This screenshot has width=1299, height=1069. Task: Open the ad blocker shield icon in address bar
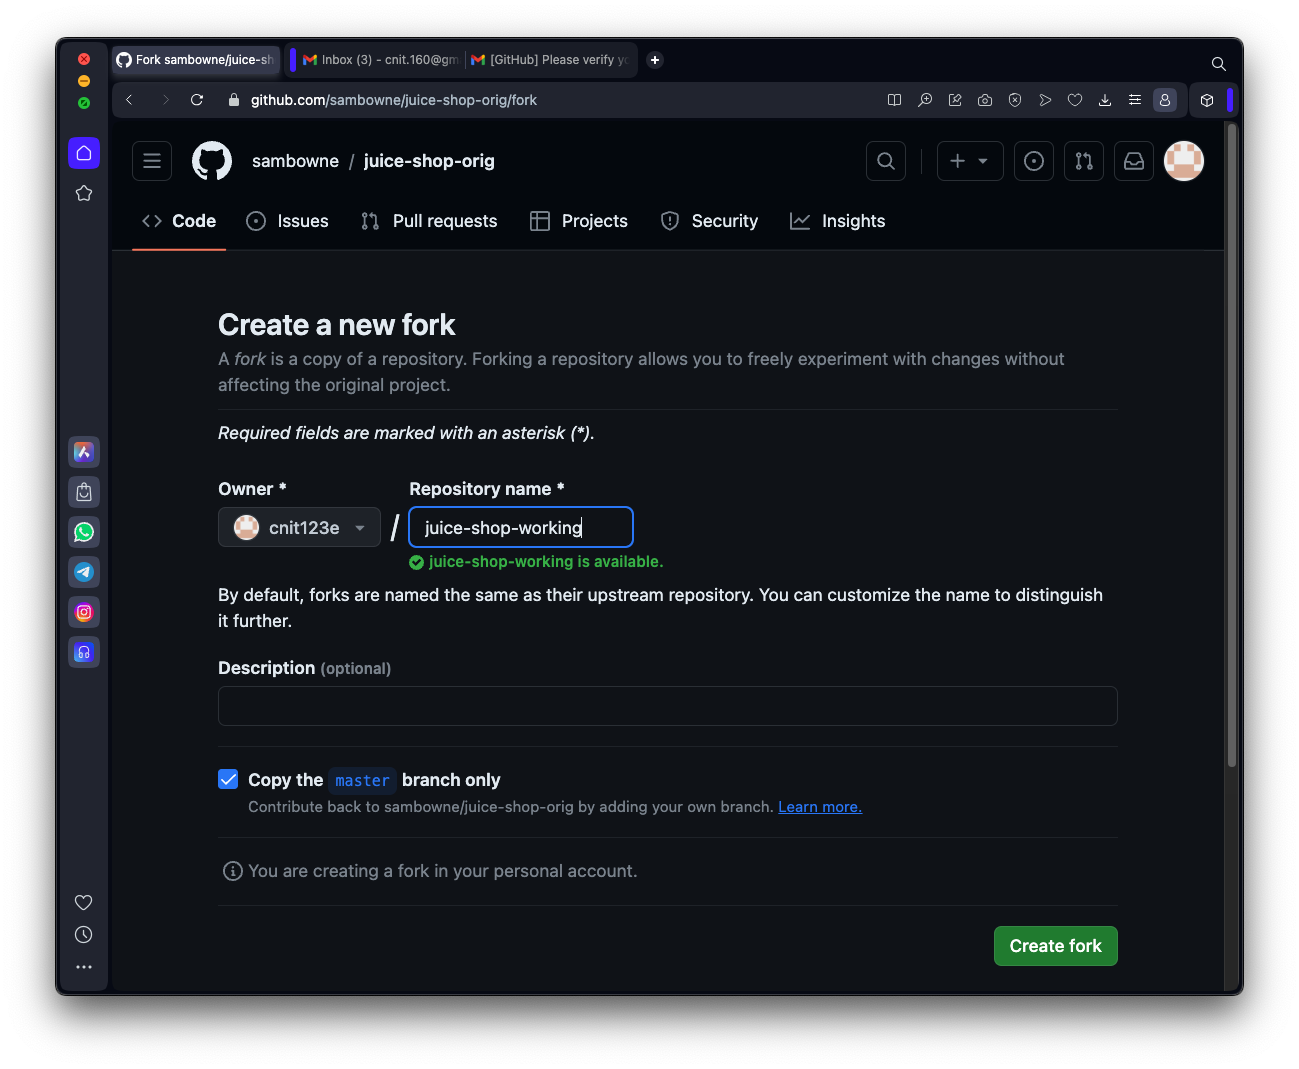(1015, 100)
